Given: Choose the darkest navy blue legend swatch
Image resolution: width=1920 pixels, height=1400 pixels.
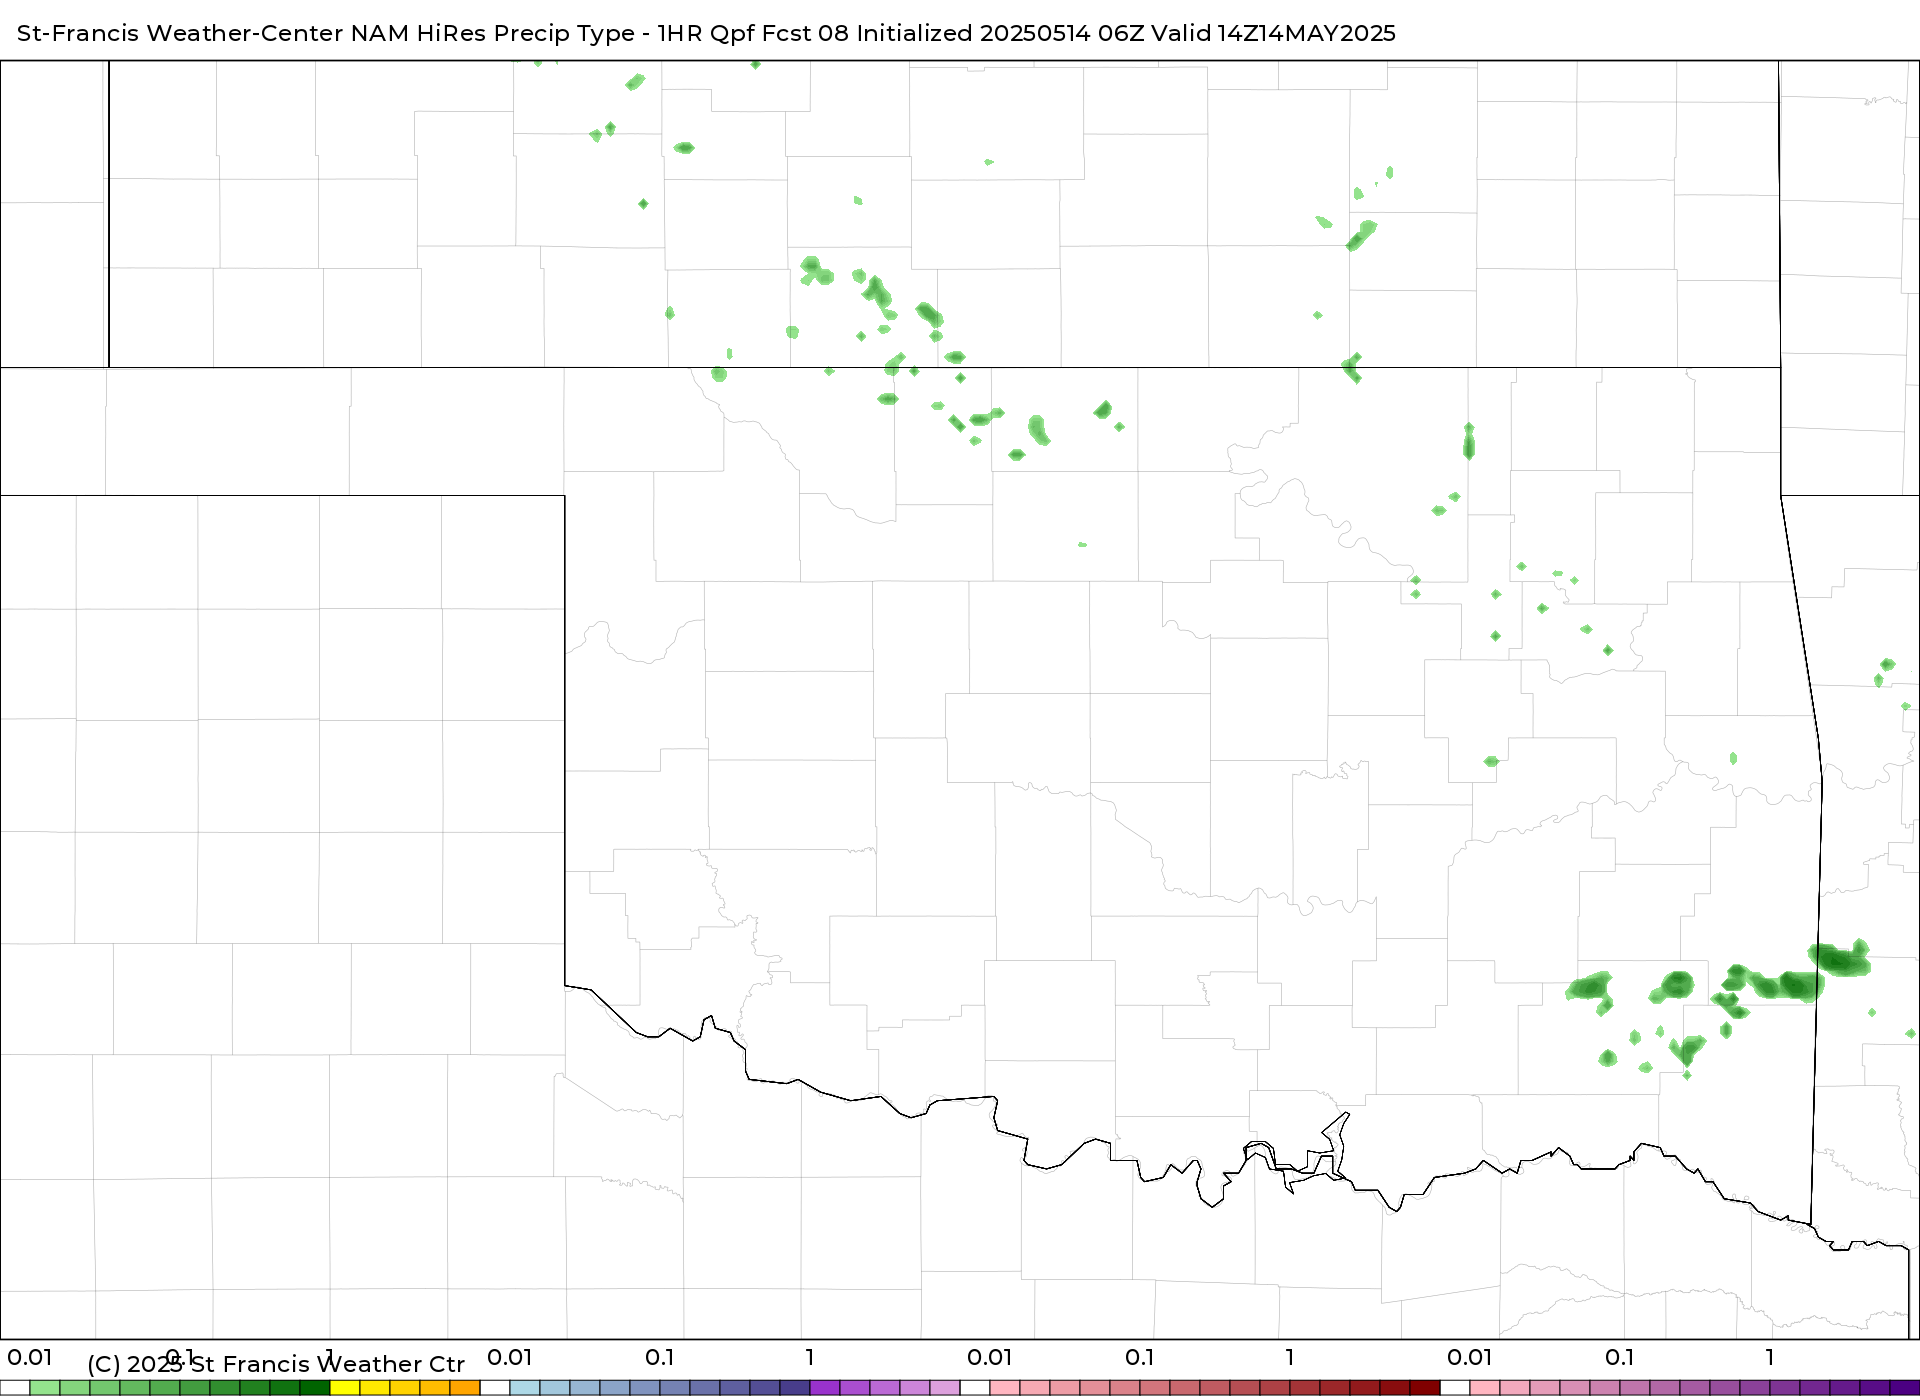Looking at the screenshot, I should click(x=795, y=1388).
